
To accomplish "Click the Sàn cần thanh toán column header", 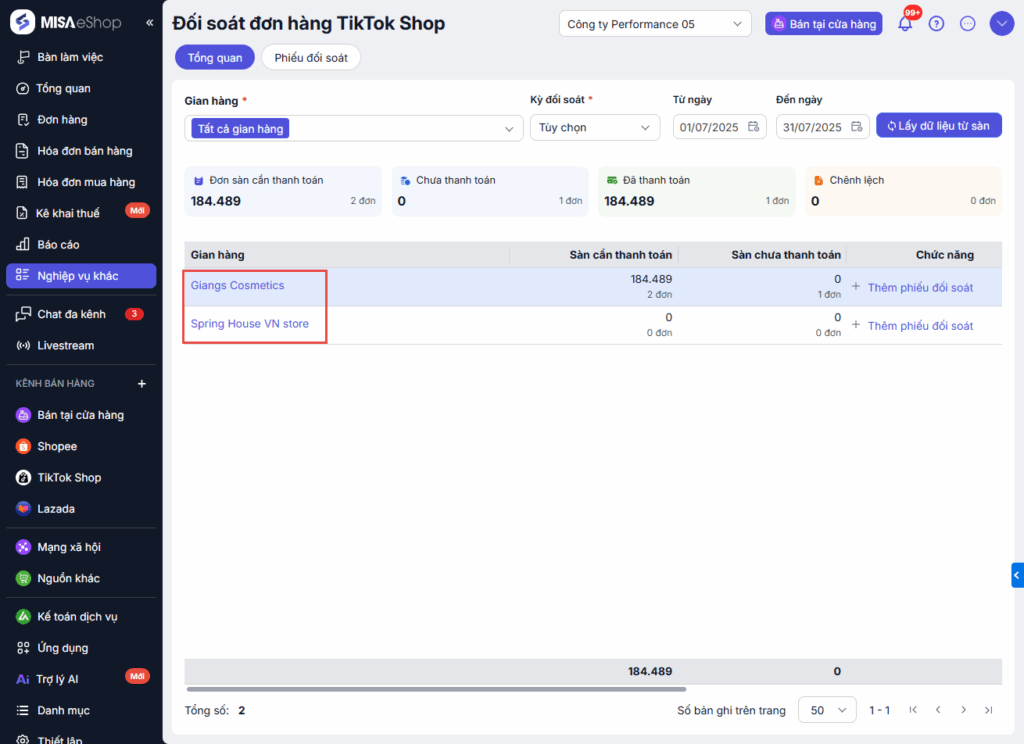I will [620, 255].
